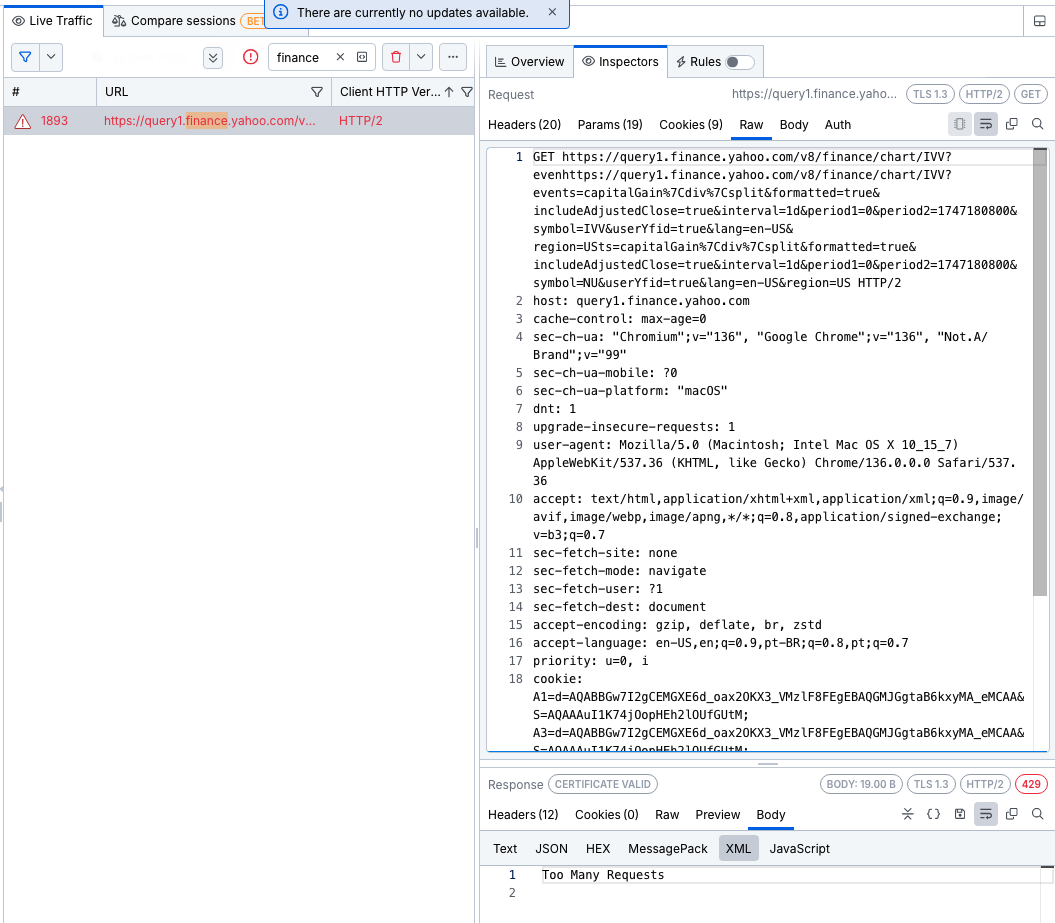The image size is (1055, 923).
Task: Toggle word wrap in the request viewer
Action: pyautogui.click(x=985, y=124)
